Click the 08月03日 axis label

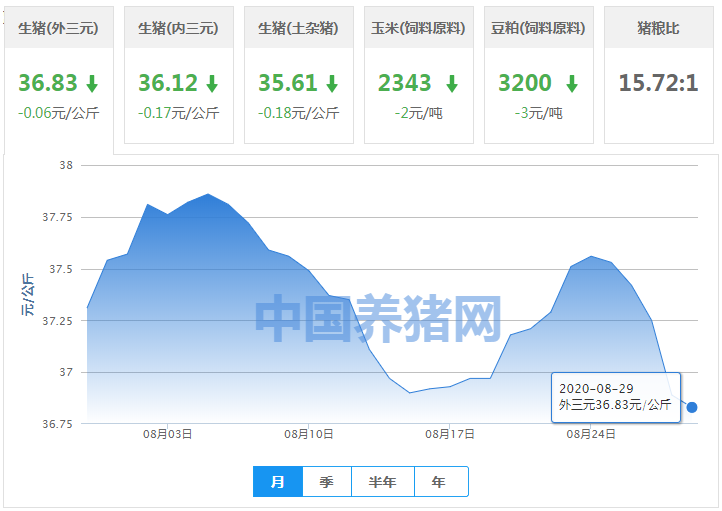[x=167, y=435]
